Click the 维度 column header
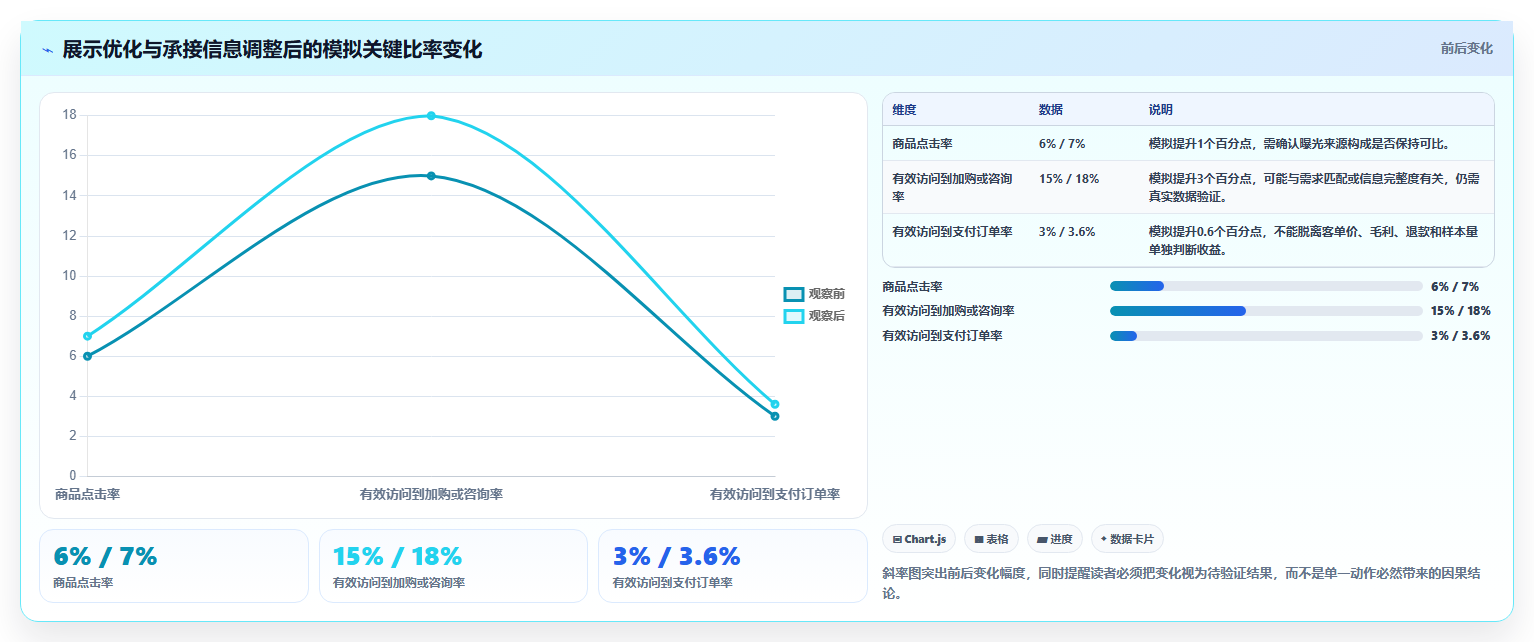Image resolution: width=1534 pixels, height=642 pixels. [904, 110]
